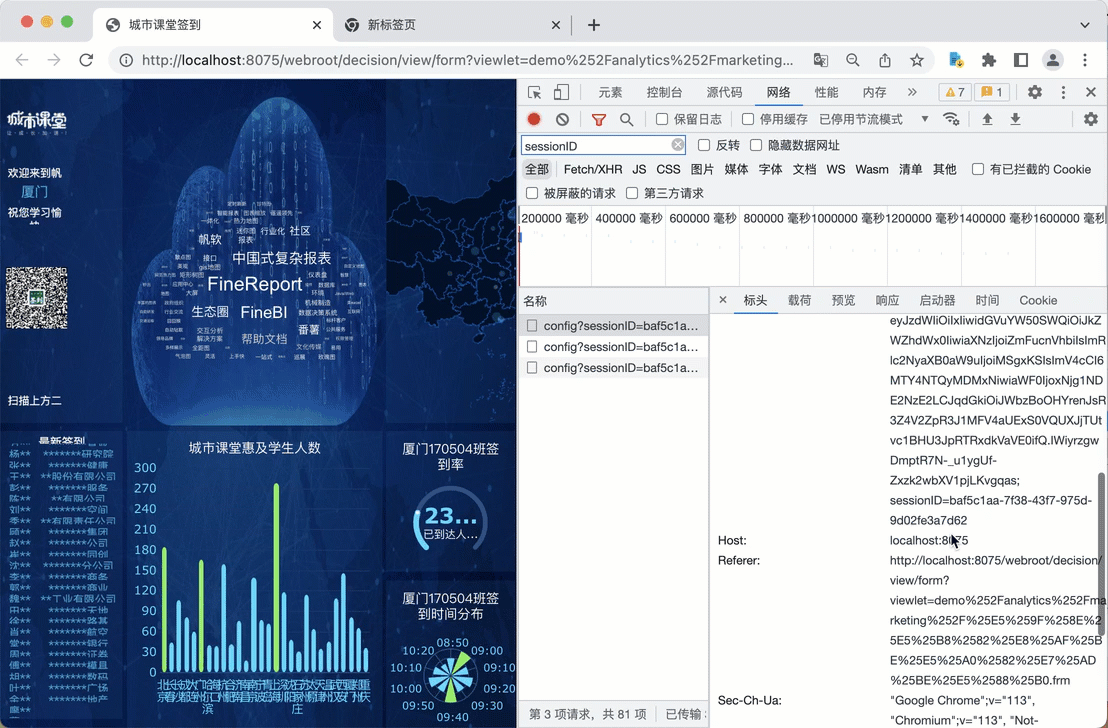Stop recording the network log

click(534, 119)
